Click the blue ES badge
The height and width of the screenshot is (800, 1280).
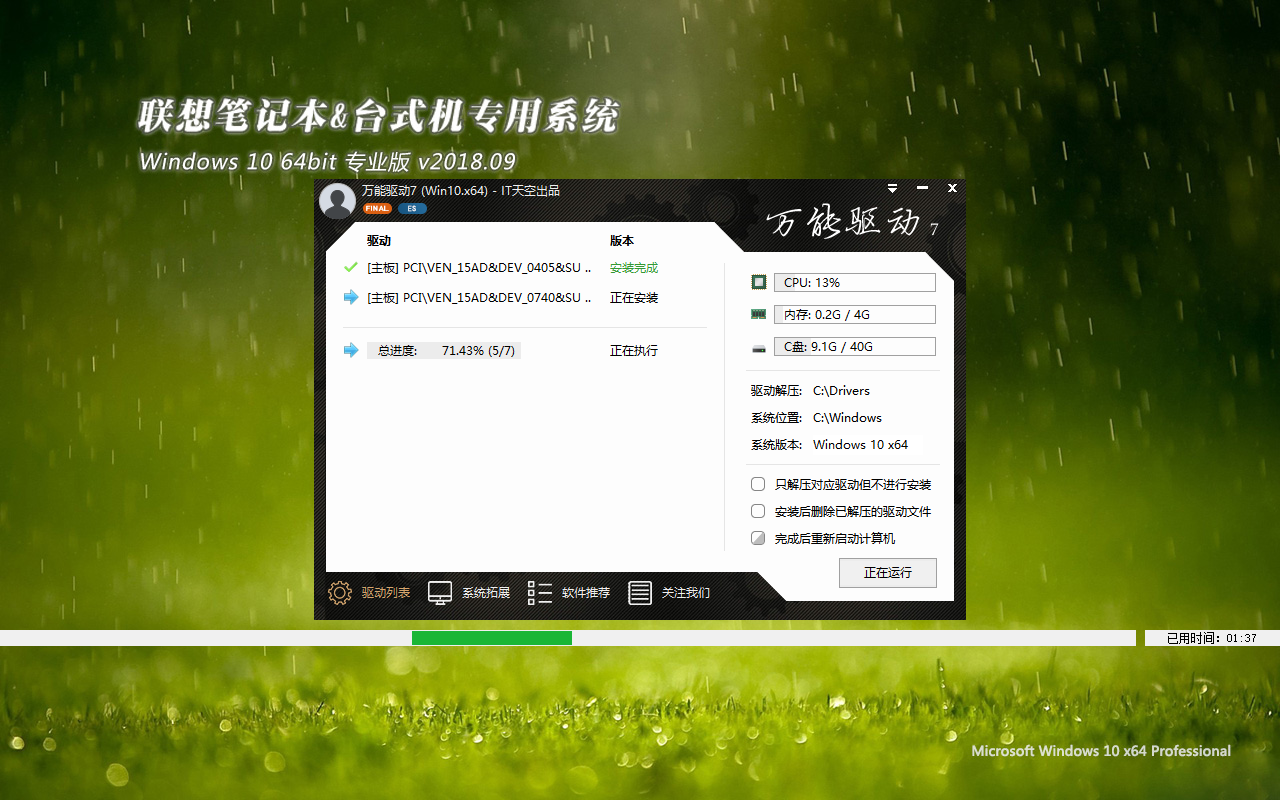point(412,209)
